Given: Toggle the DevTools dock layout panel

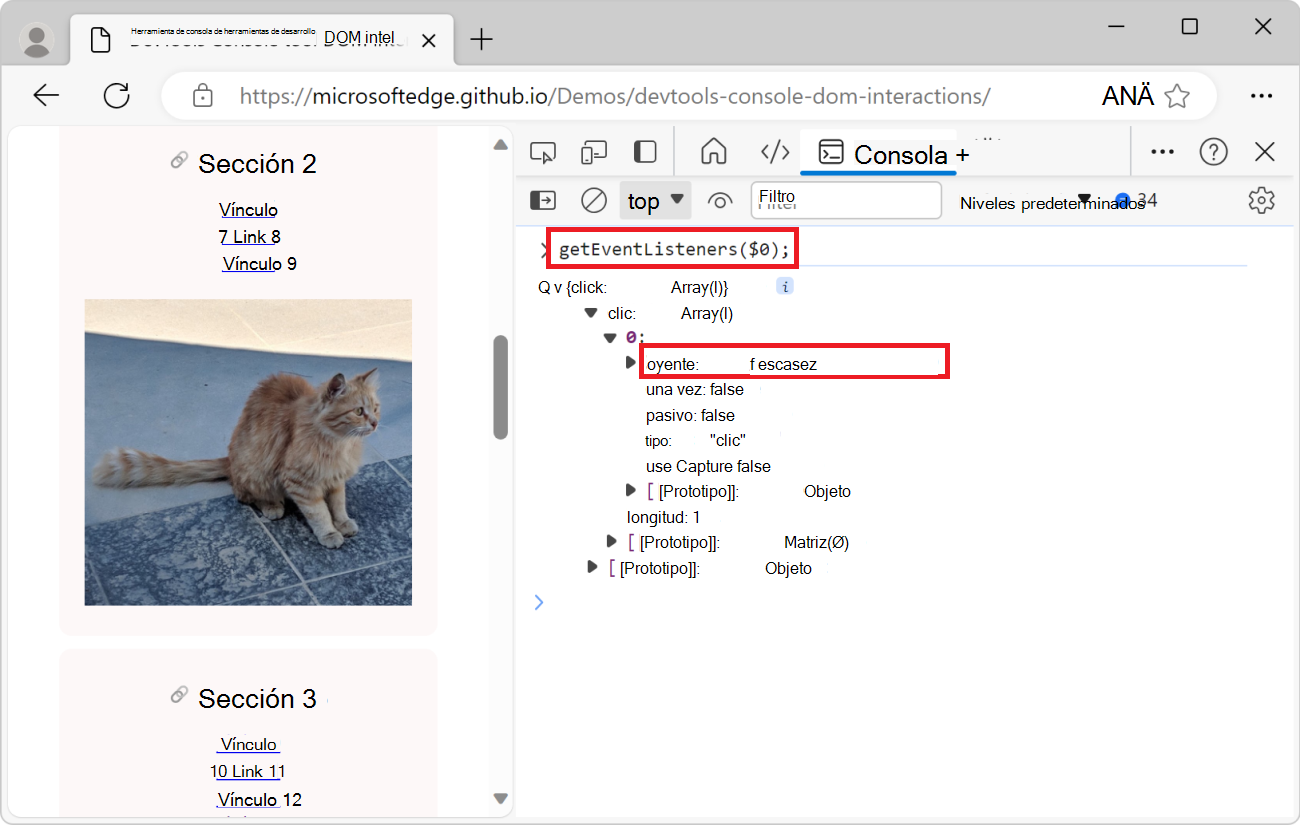Looking at the screenshot, I should (645, 151).
